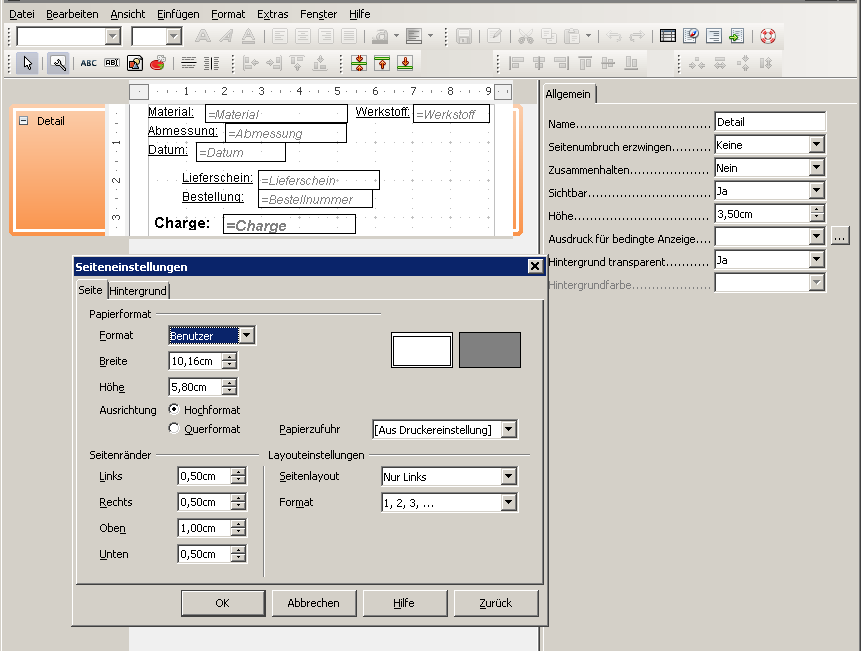Confirm page settings with OK

point(222,603)
